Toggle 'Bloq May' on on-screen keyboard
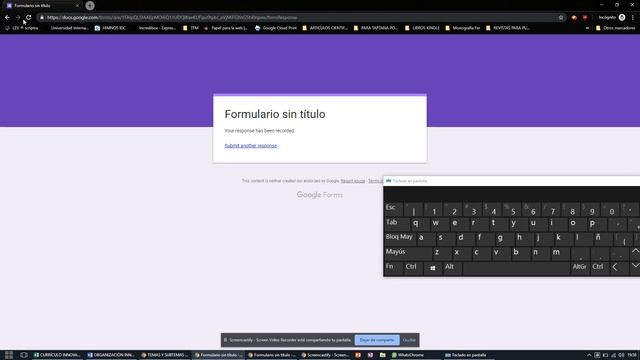Screen dimensions: 640x360 (400, 238)
